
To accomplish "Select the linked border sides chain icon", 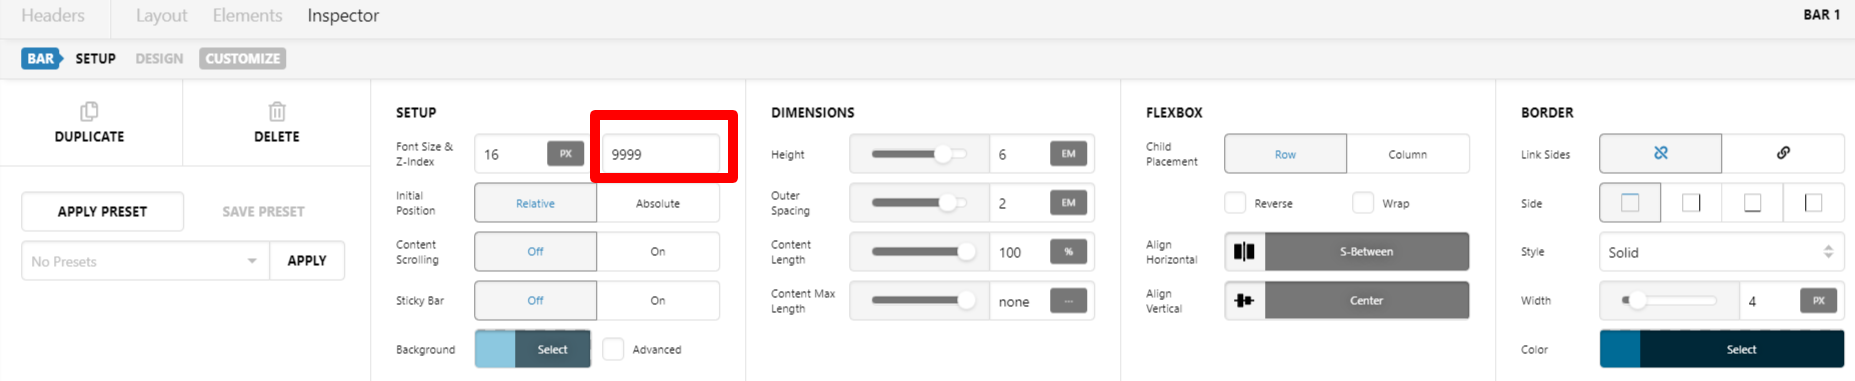I will (x=1782, y=153).
